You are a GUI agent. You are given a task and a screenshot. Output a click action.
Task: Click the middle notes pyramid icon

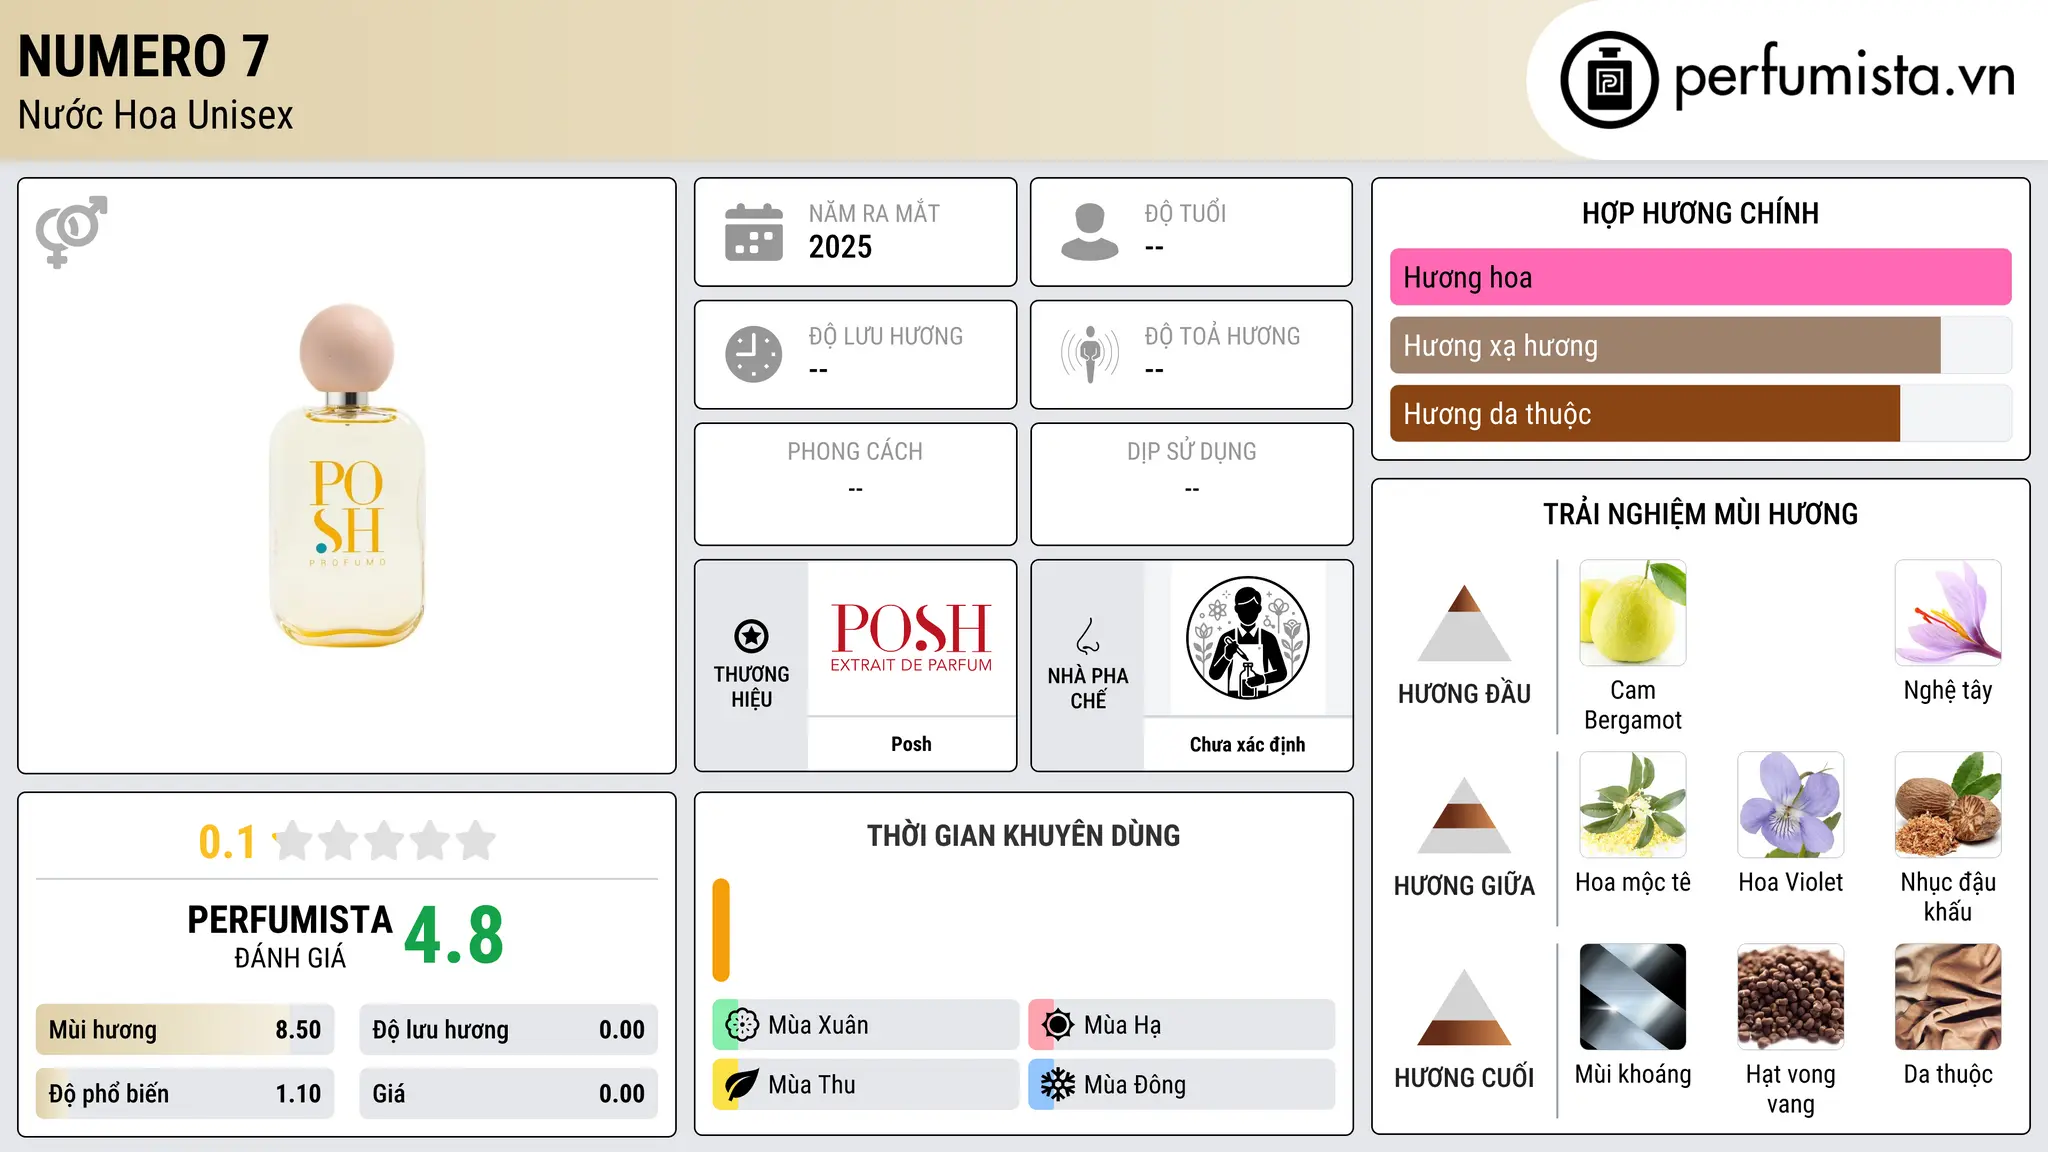click(1464, 815)
